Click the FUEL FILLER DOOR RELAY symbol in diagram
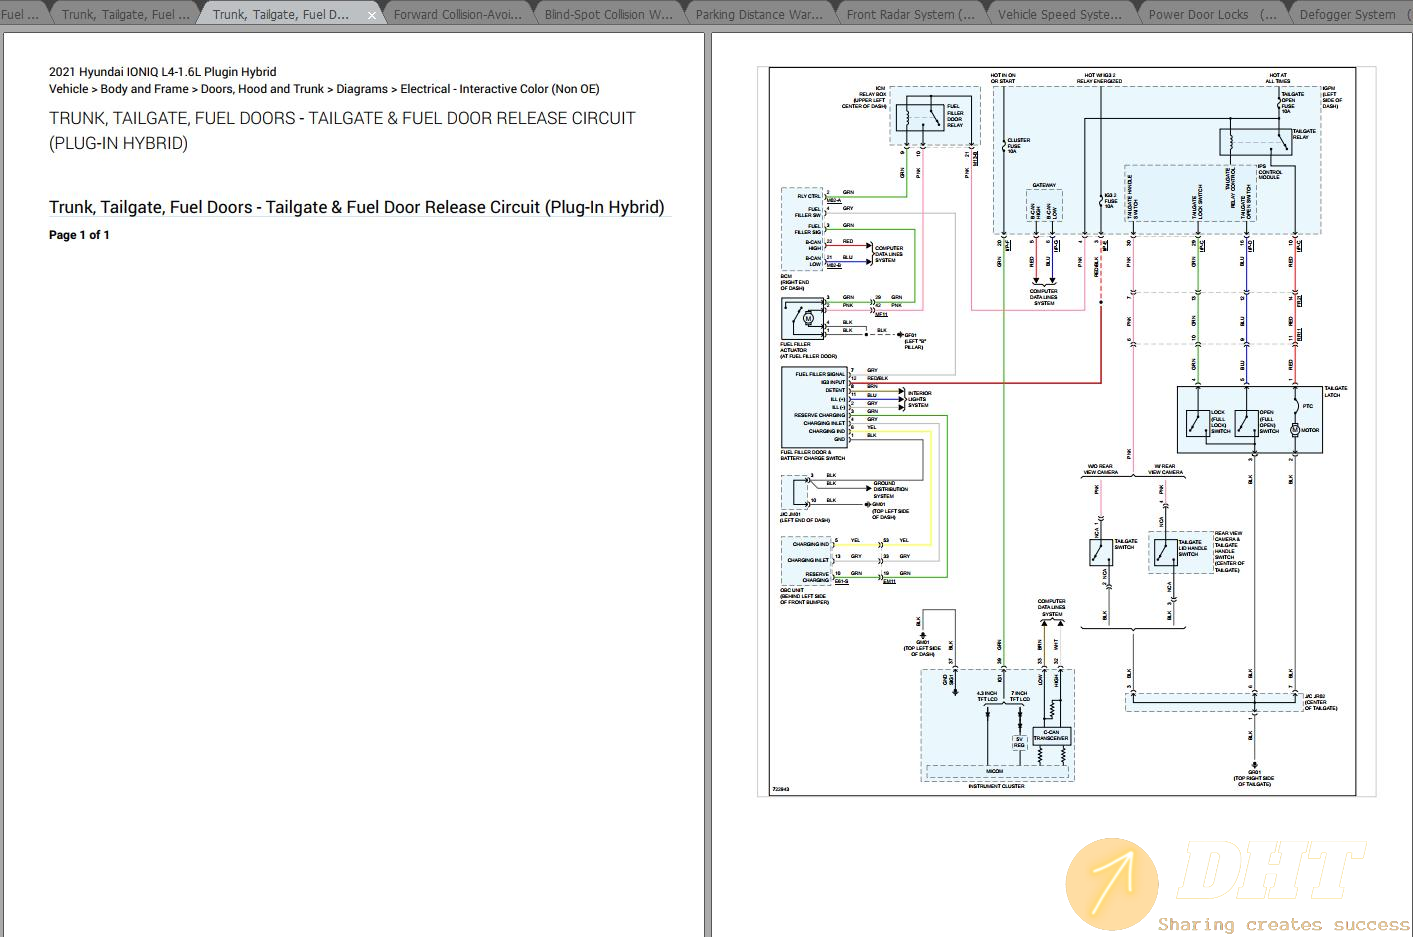The image size is (1413, 937). (x=919, y=117)
